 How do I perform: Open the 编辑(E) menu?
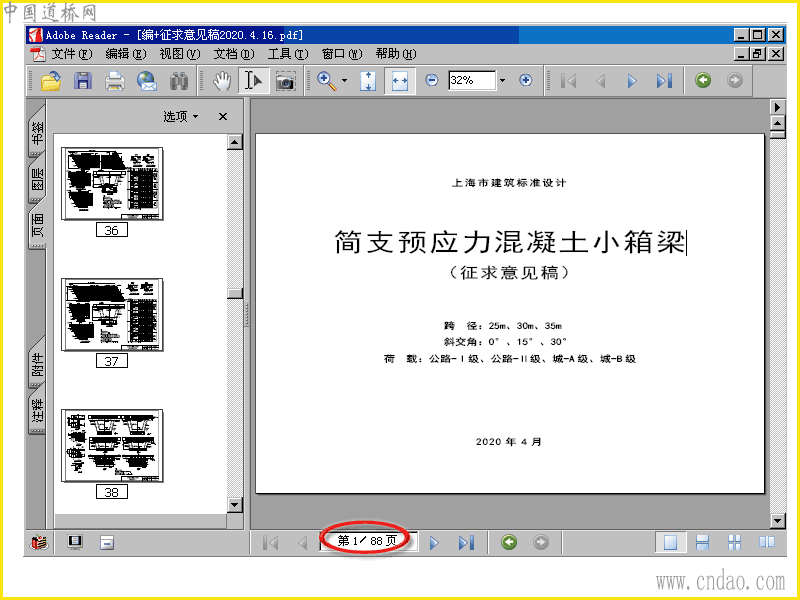coord(126,54)
